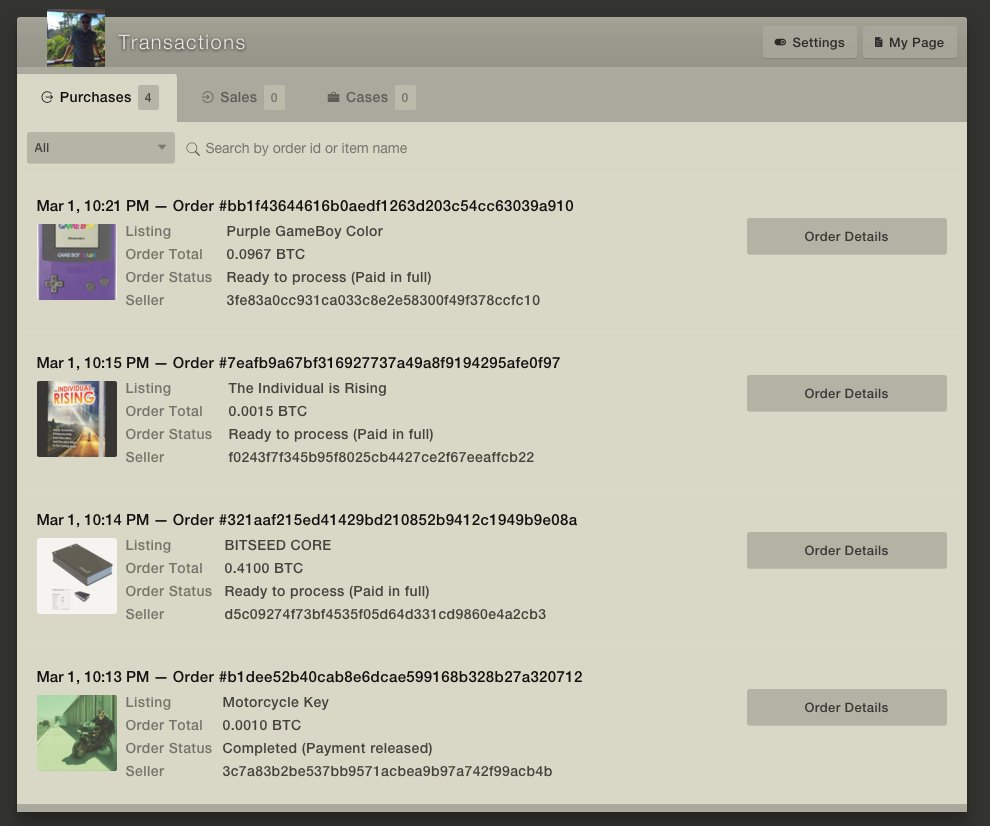The image size is (990, 826).
Task: Open the BITSEED CORE product thumbnail
Action: click(77, 576)
